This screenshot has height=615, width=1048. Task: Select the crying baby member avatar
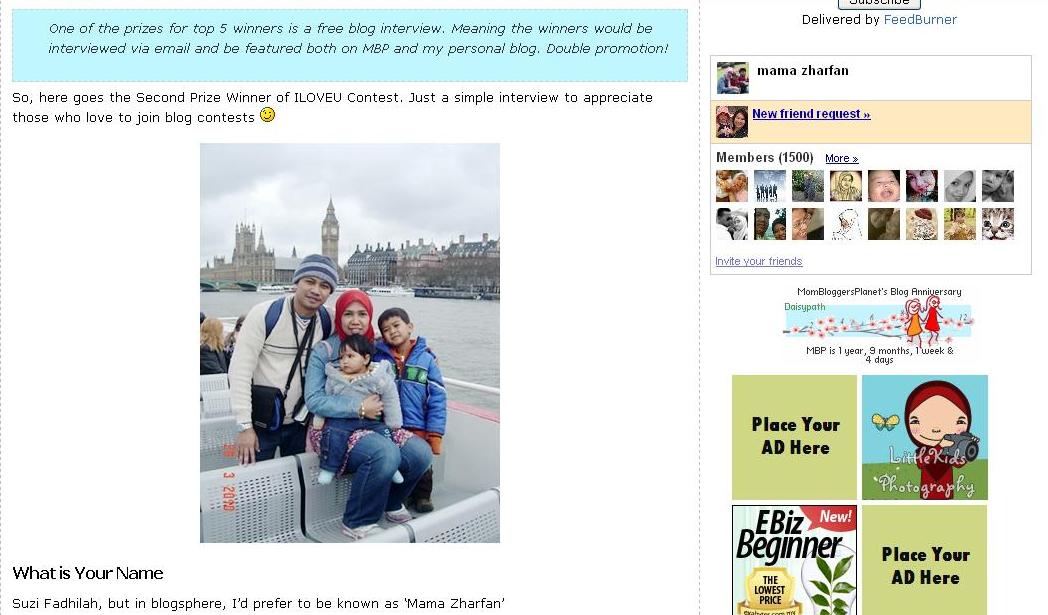884,186
